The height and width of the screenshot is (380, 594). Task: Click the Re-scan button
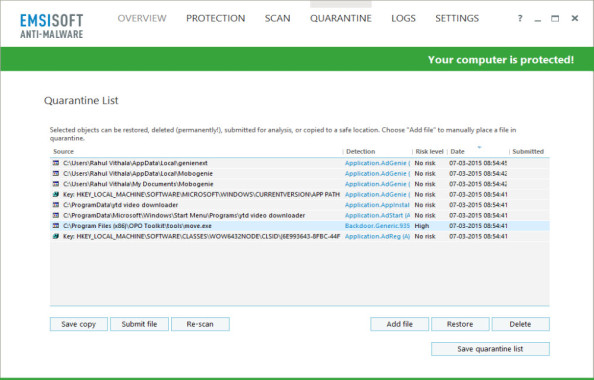[x=200, y=324]
